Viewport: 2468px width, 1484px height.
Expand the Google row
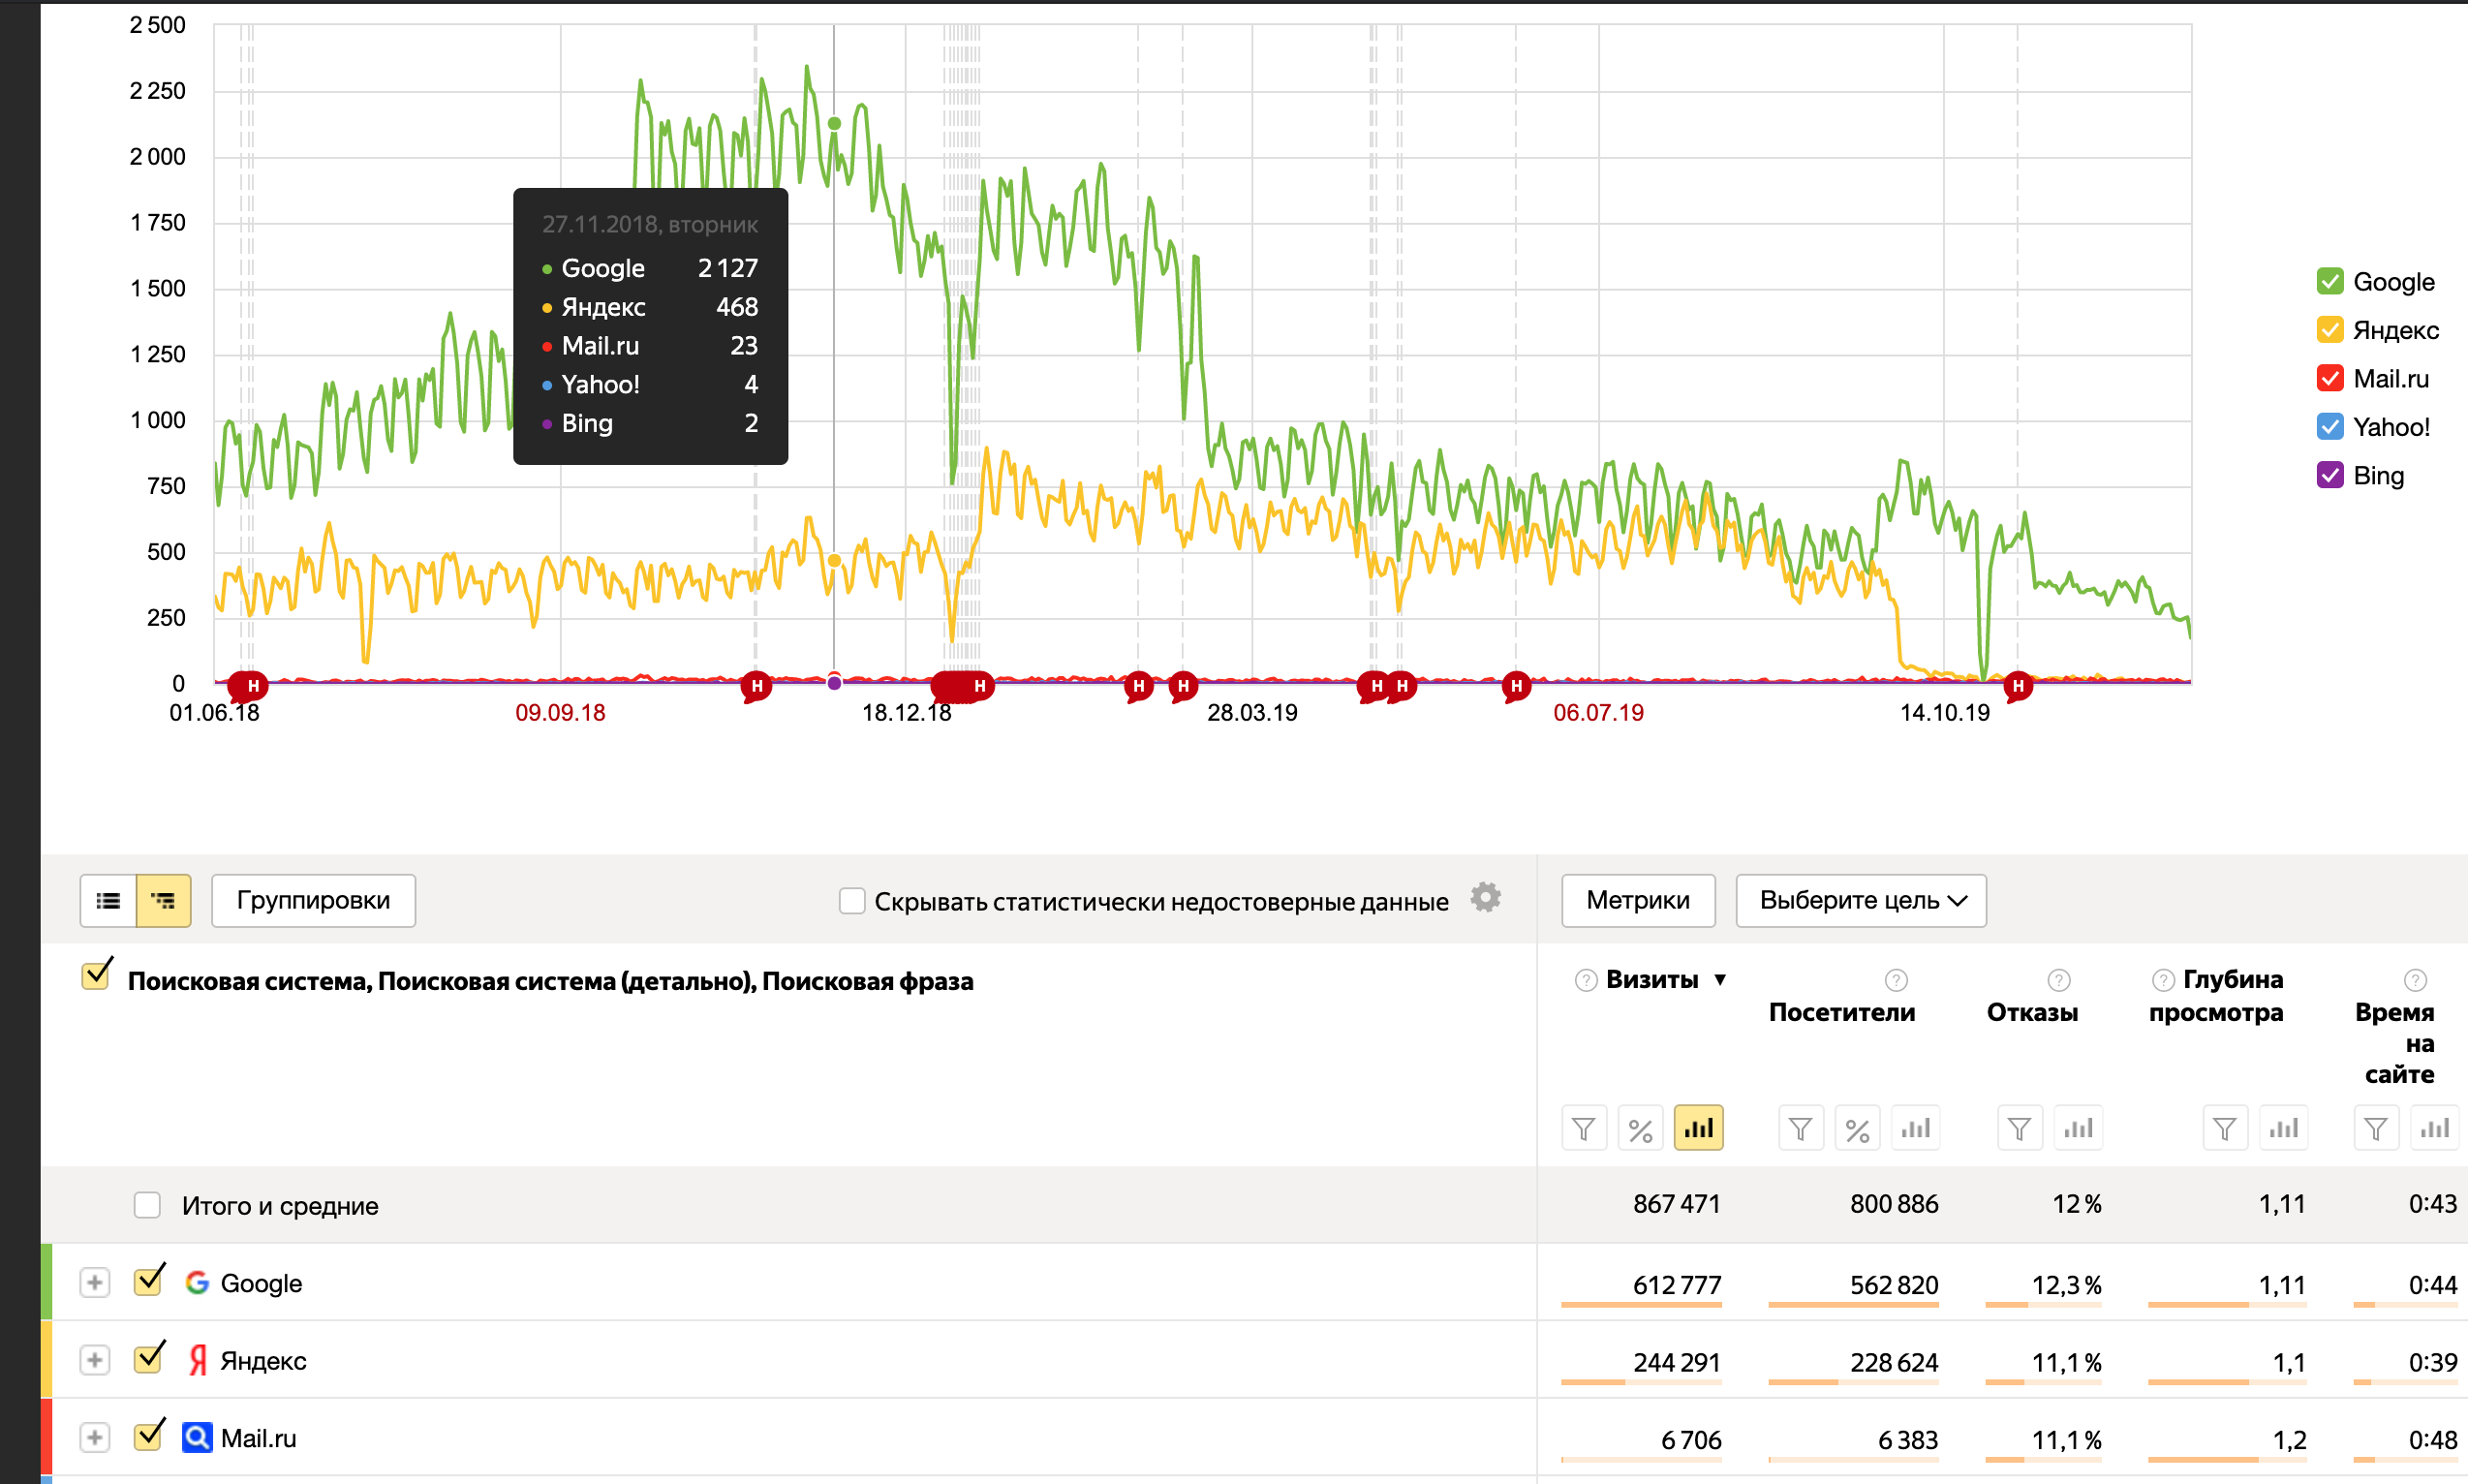94,1283
